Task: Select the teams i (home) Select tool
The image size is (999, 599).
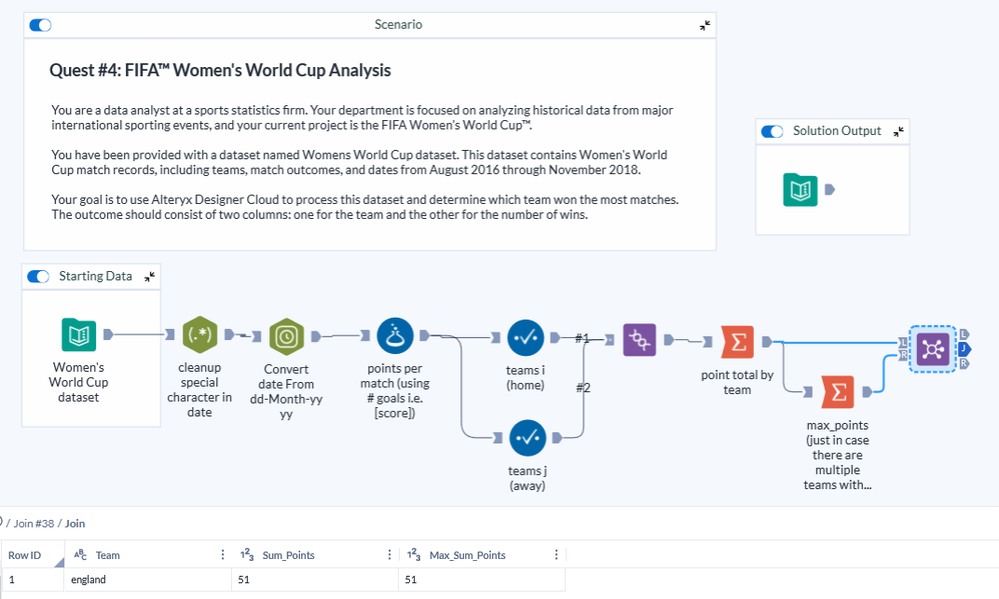Action: (525, 338)
